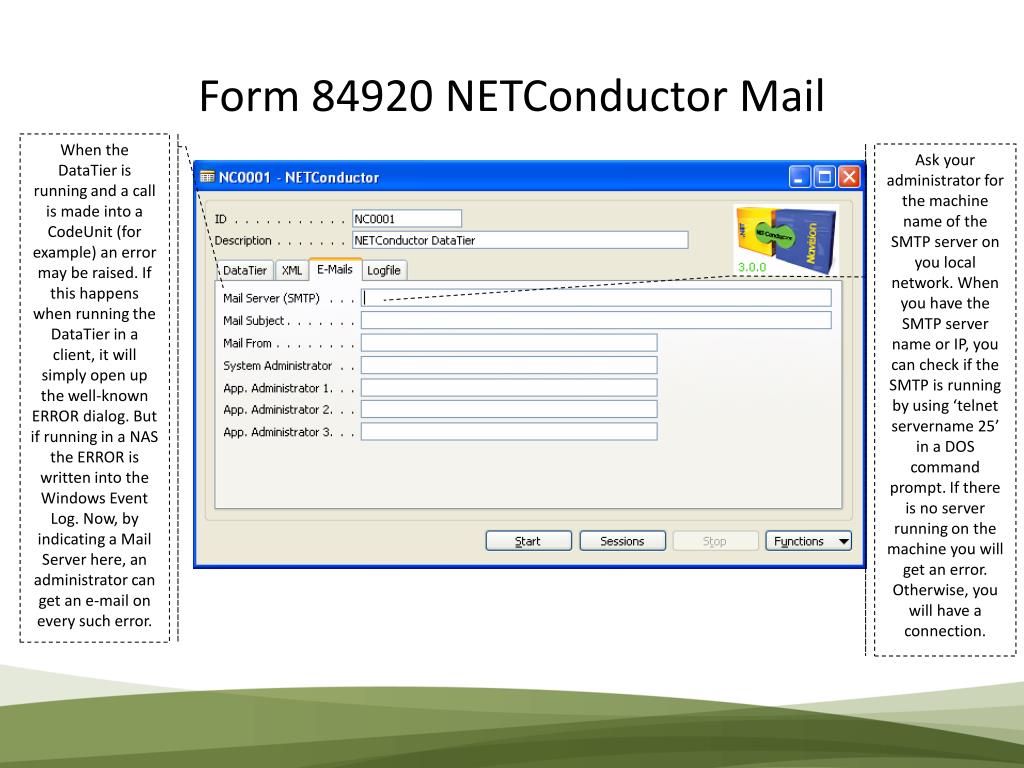Expand the Functions dropdown button
Screen dimensions: 1024x768
(x=808, y=541)
